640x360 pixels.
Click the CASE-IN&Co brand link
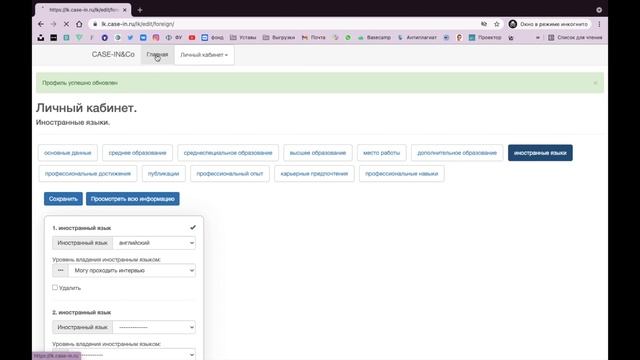[x=113, y=54]
